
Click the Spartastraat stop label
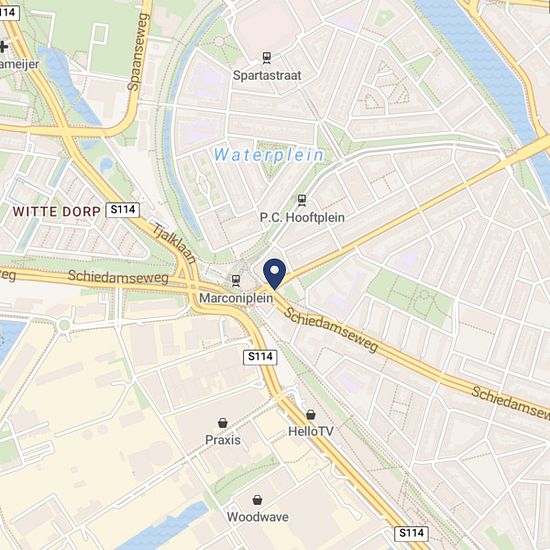tap(267, 75)
